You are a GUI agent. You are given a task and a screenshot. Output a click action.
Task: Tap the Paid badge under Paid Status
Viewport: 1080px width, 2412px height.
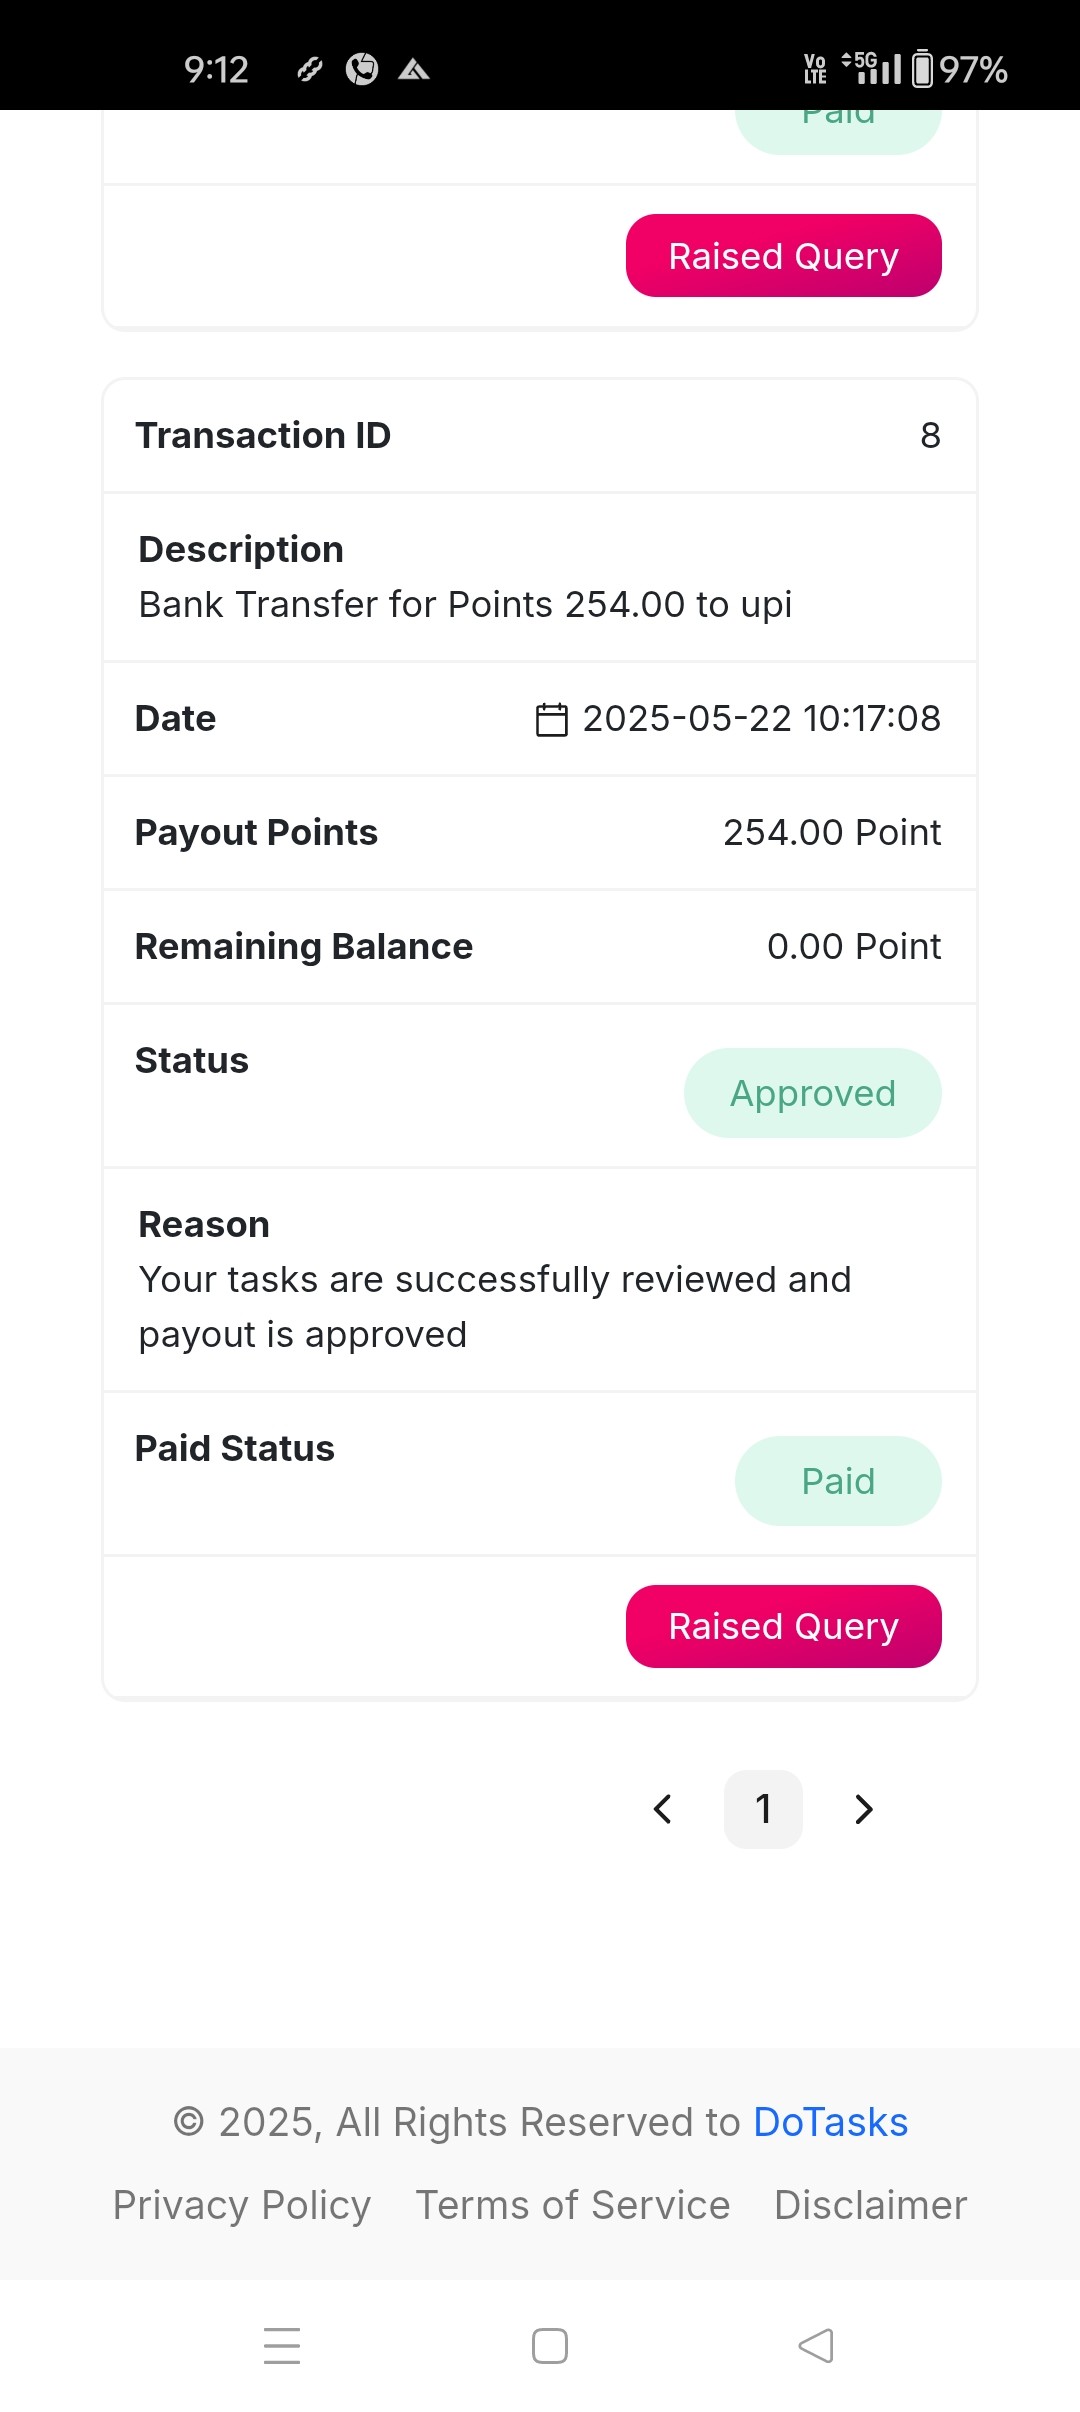click(838, 1481)
